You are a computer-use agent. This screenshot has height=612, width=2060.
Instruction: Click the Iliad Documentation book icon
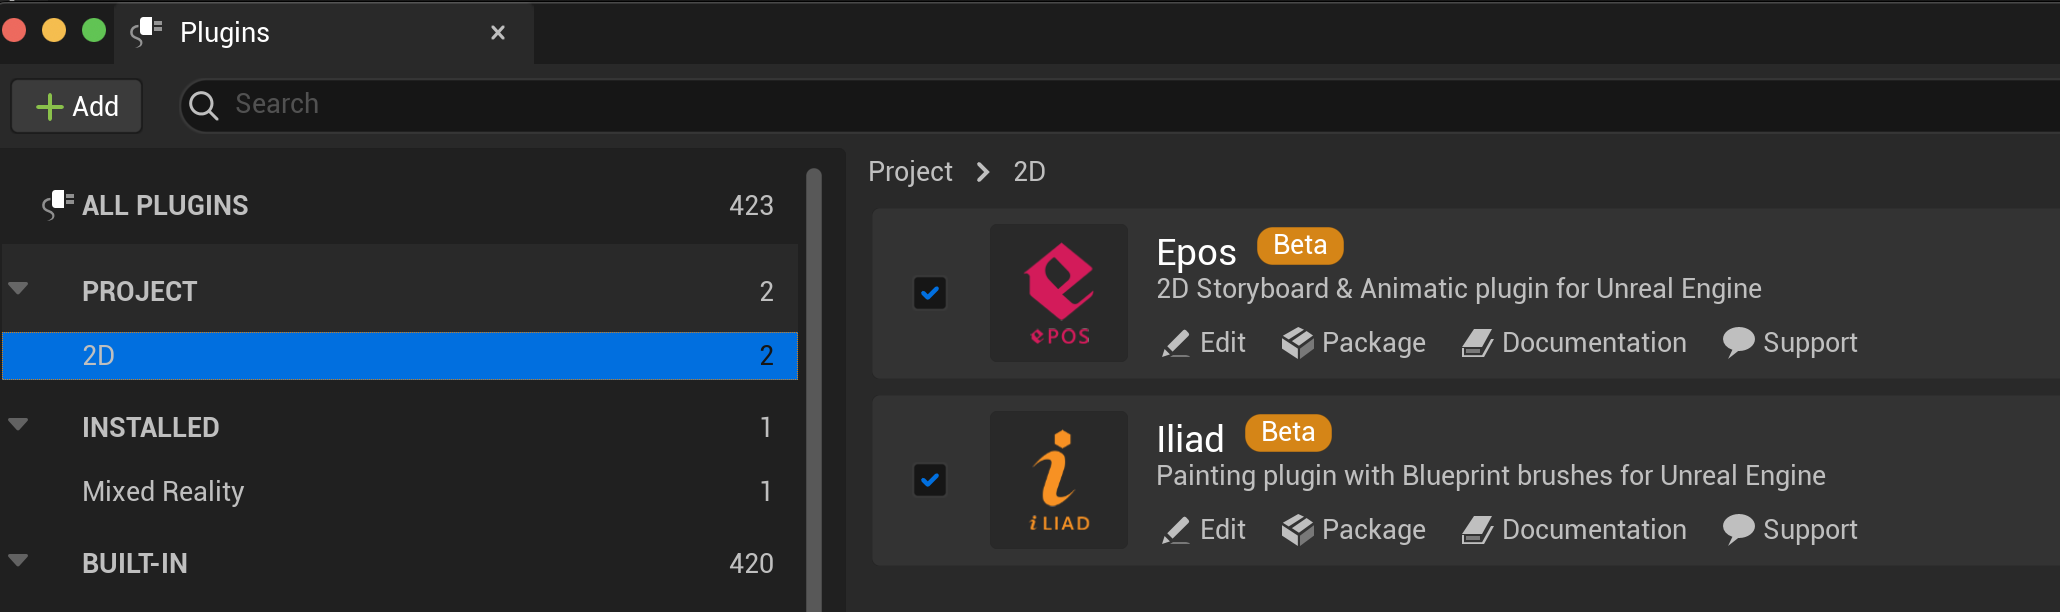pos(1477,530)
